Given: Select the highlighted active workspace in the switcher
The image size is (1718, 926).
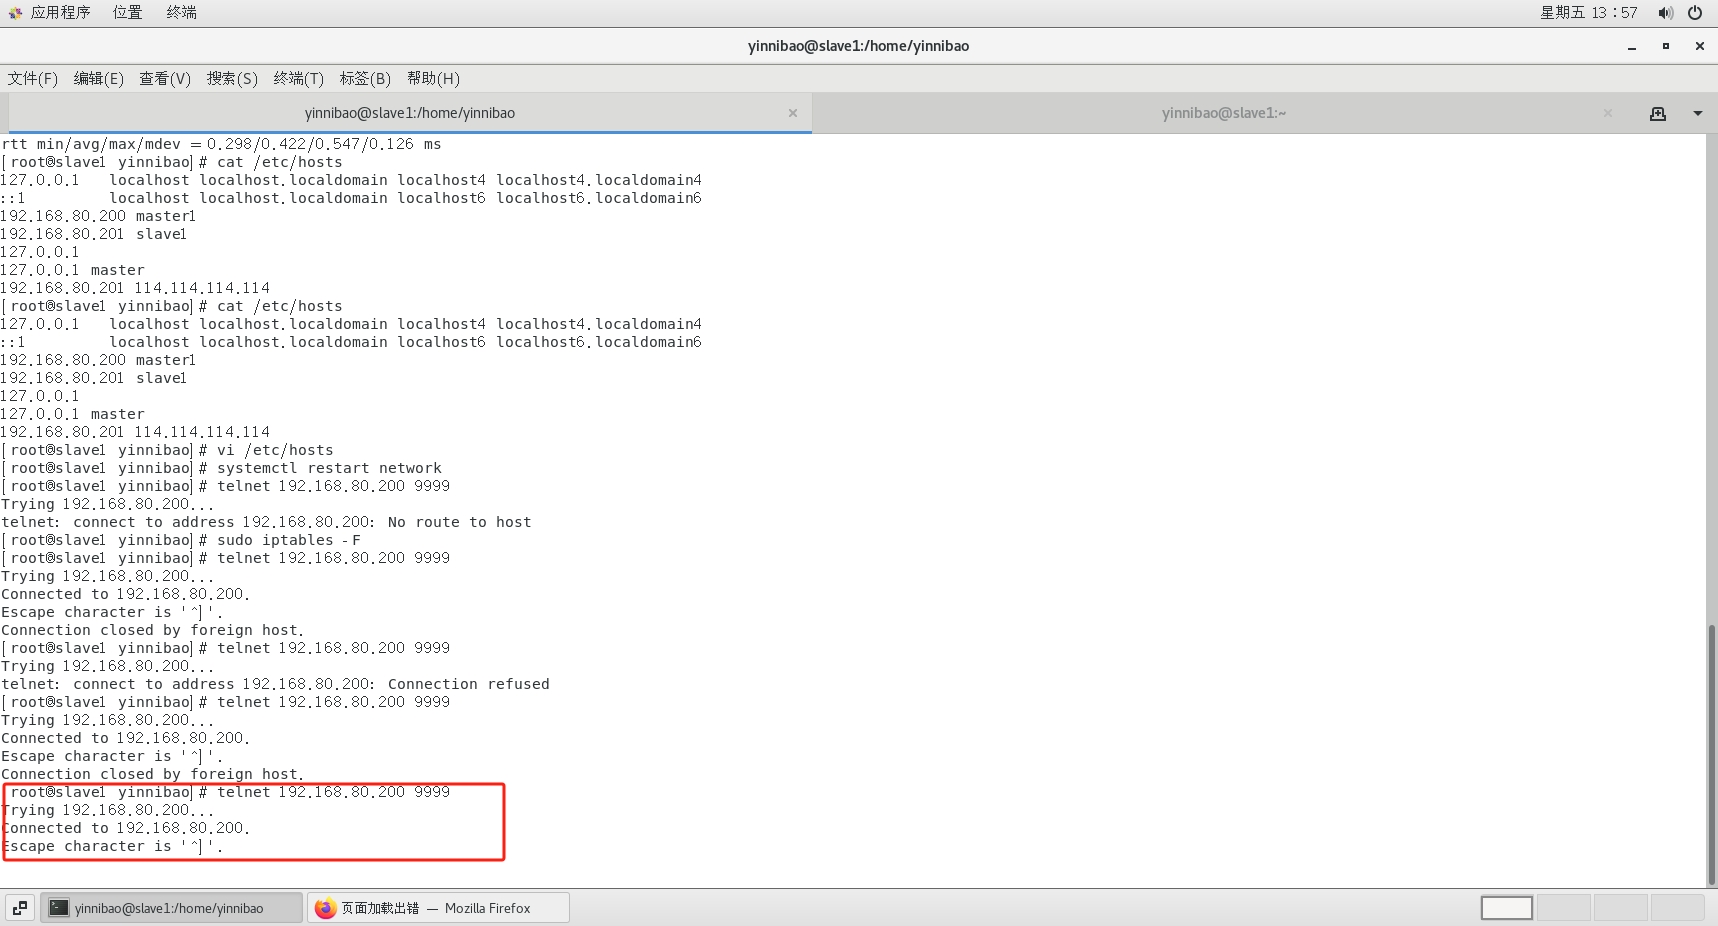Looking at the screenshot, I should [1507, 908].
